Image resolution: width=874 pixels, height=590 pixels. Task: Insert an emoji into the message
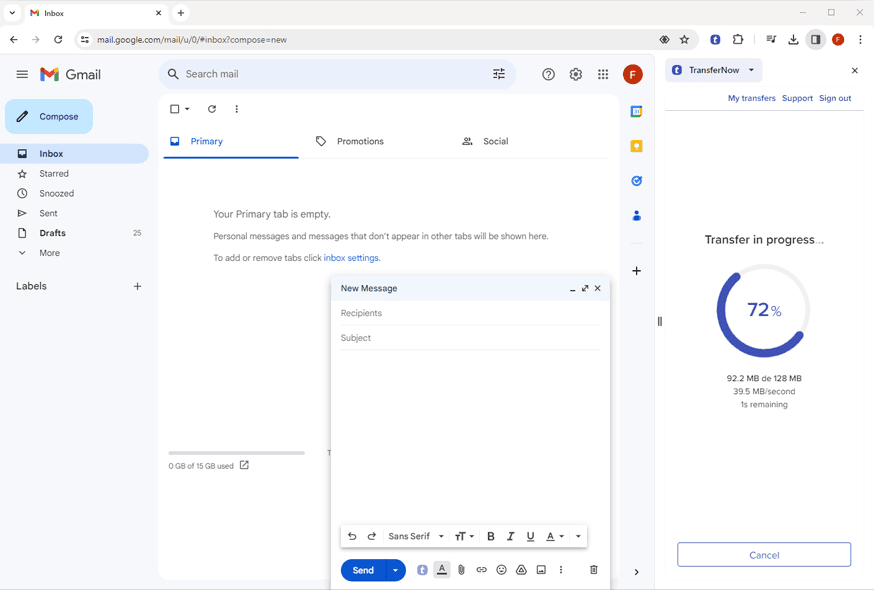(x=501, y=569)
